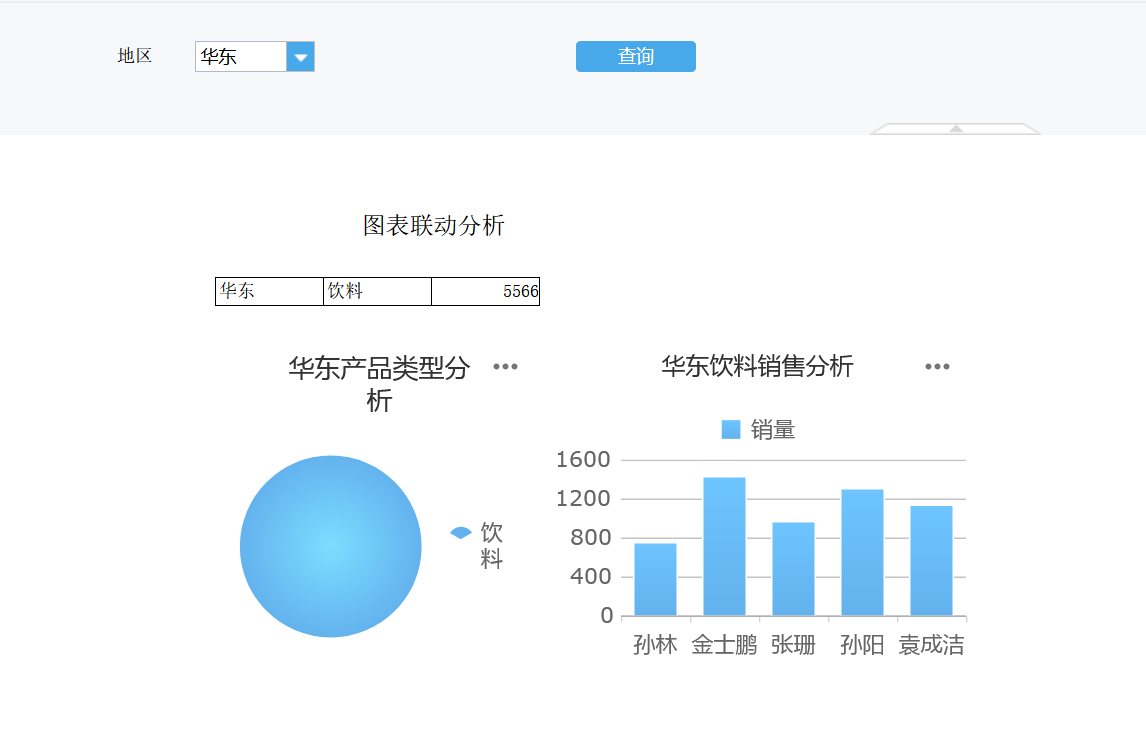Select the 金士鹏 sales bar

(724, 546)
